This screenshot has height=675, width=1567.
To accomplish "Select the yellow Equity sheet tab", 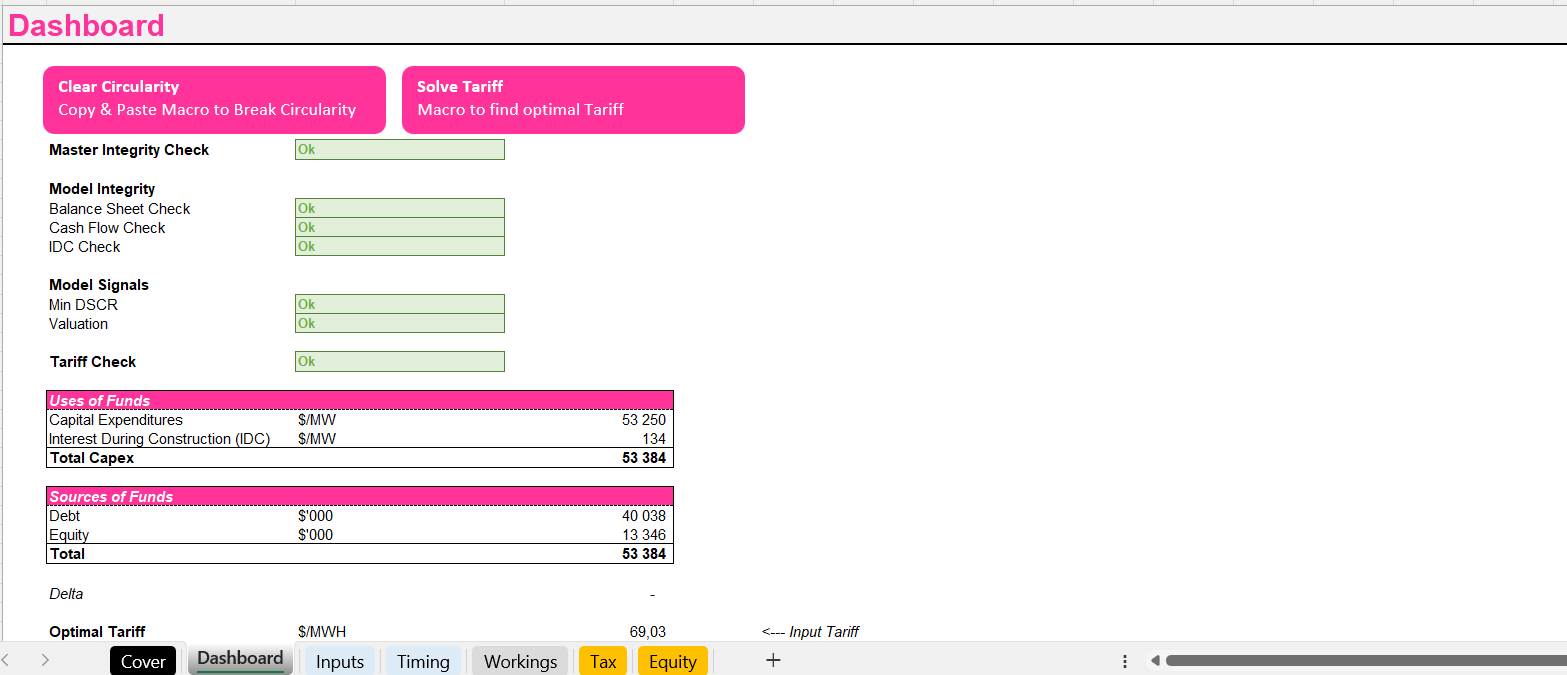I will click(672, 661).
